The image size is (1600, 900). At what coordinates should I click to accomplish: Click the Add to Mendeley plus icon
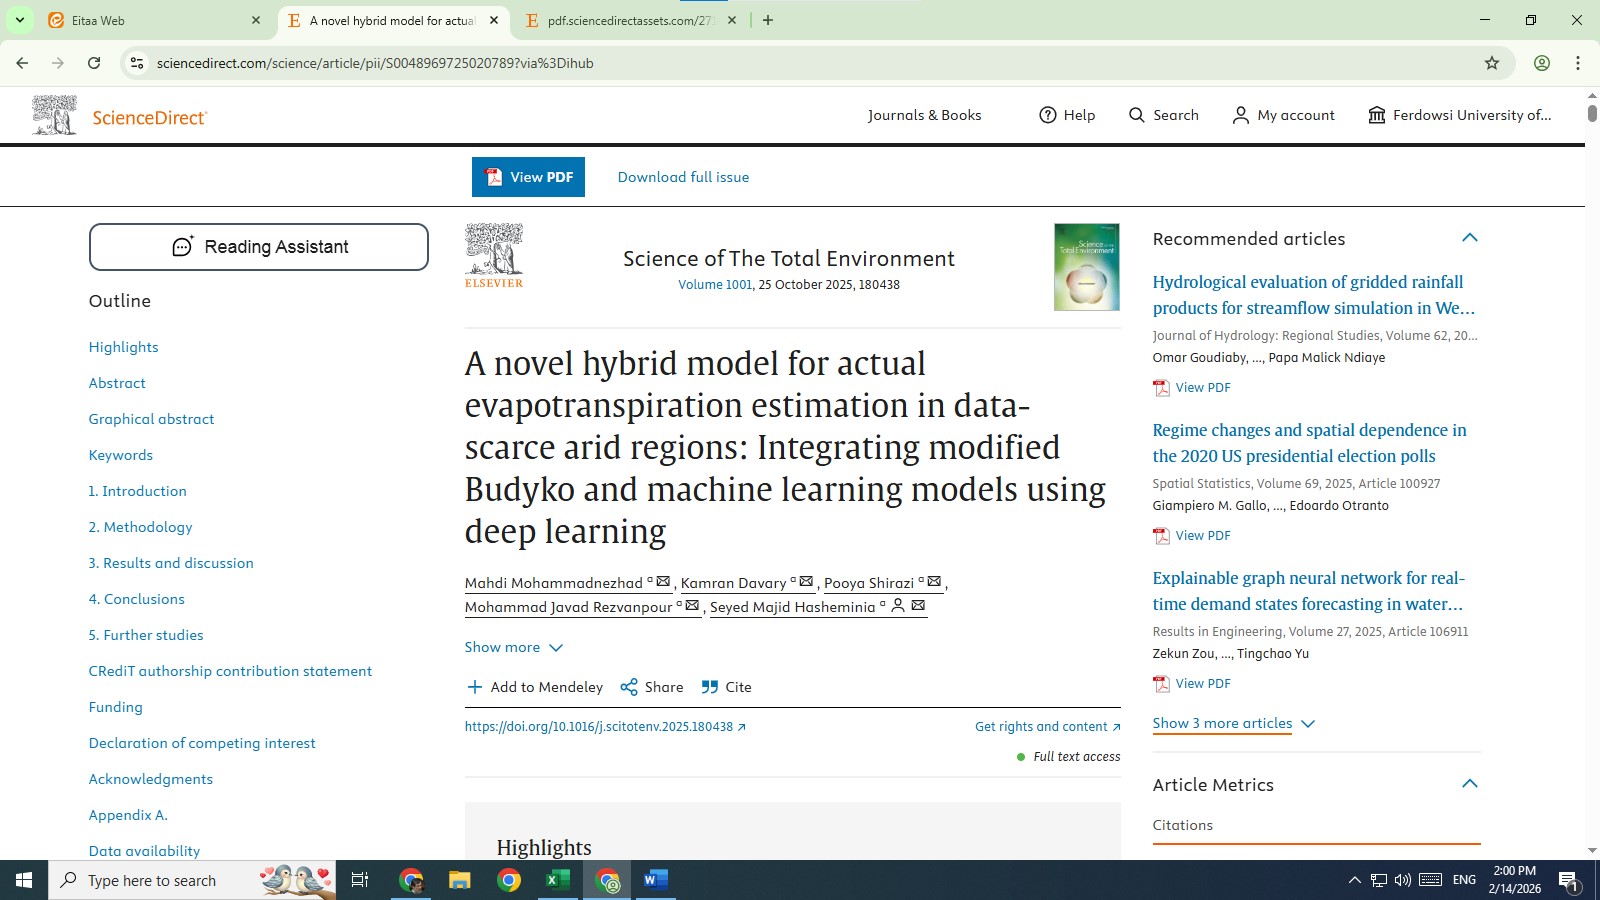pyautogui.click(x=474, y=687)
